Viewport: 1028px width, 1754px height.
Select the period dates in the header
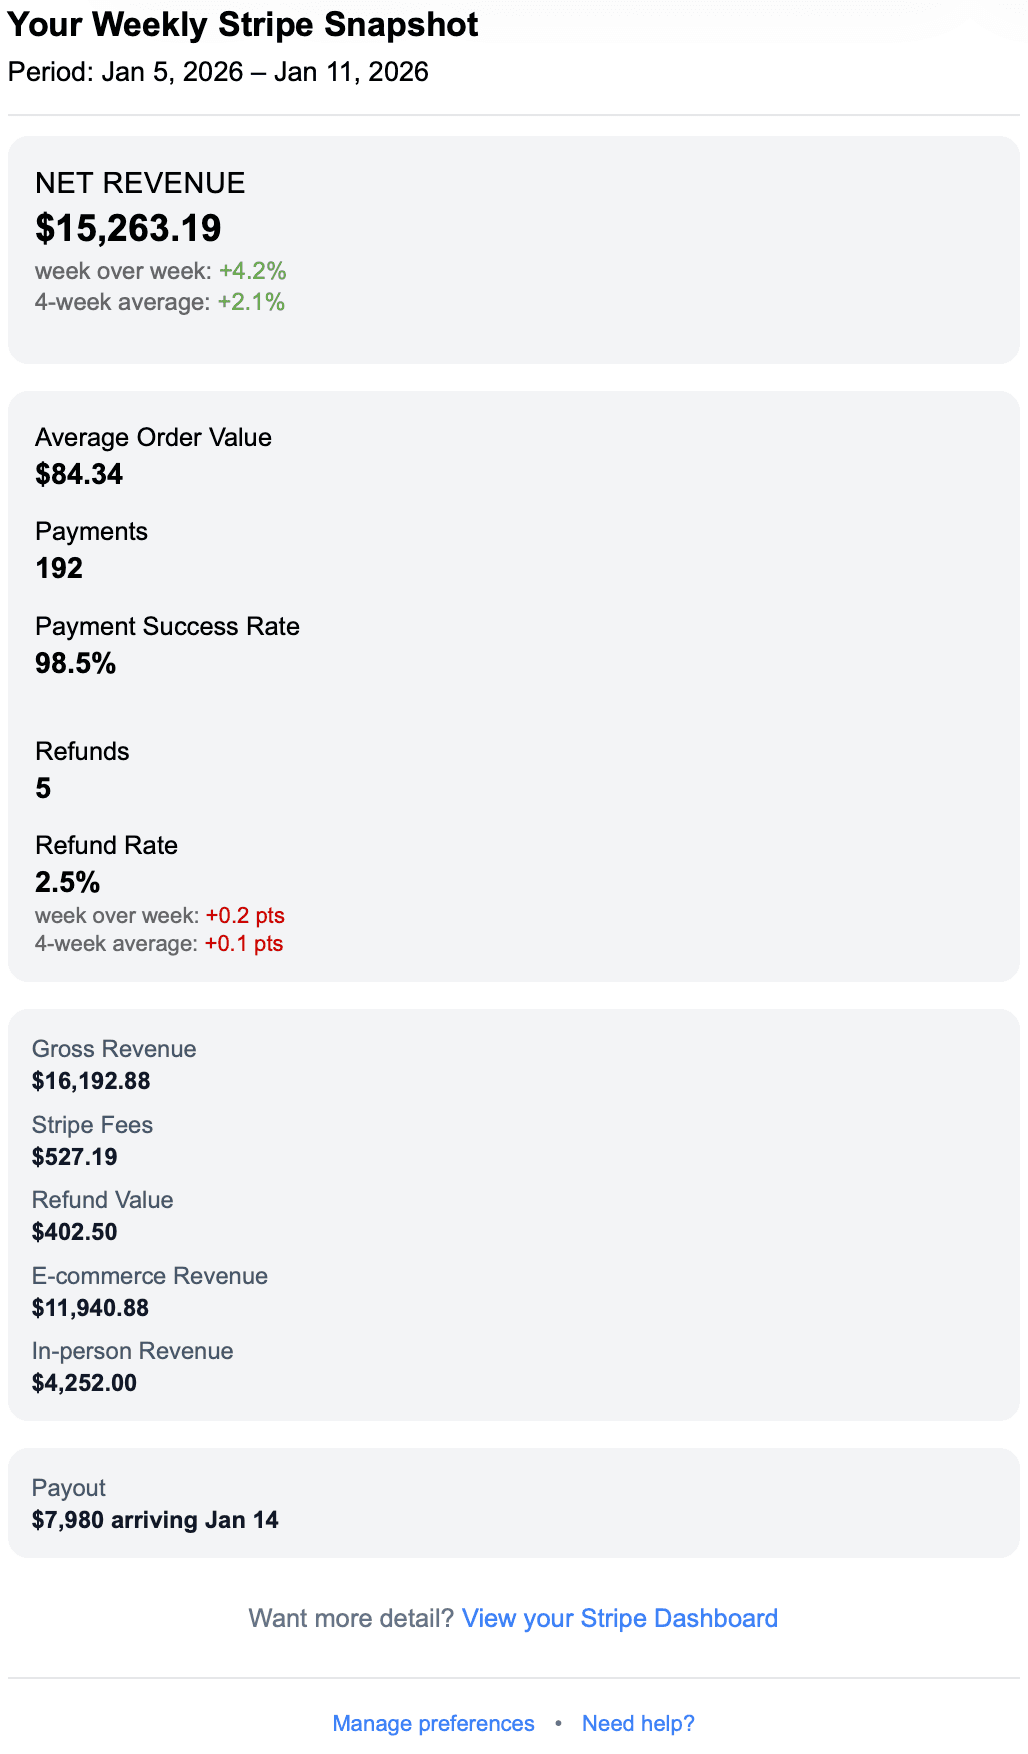[218, 72]
